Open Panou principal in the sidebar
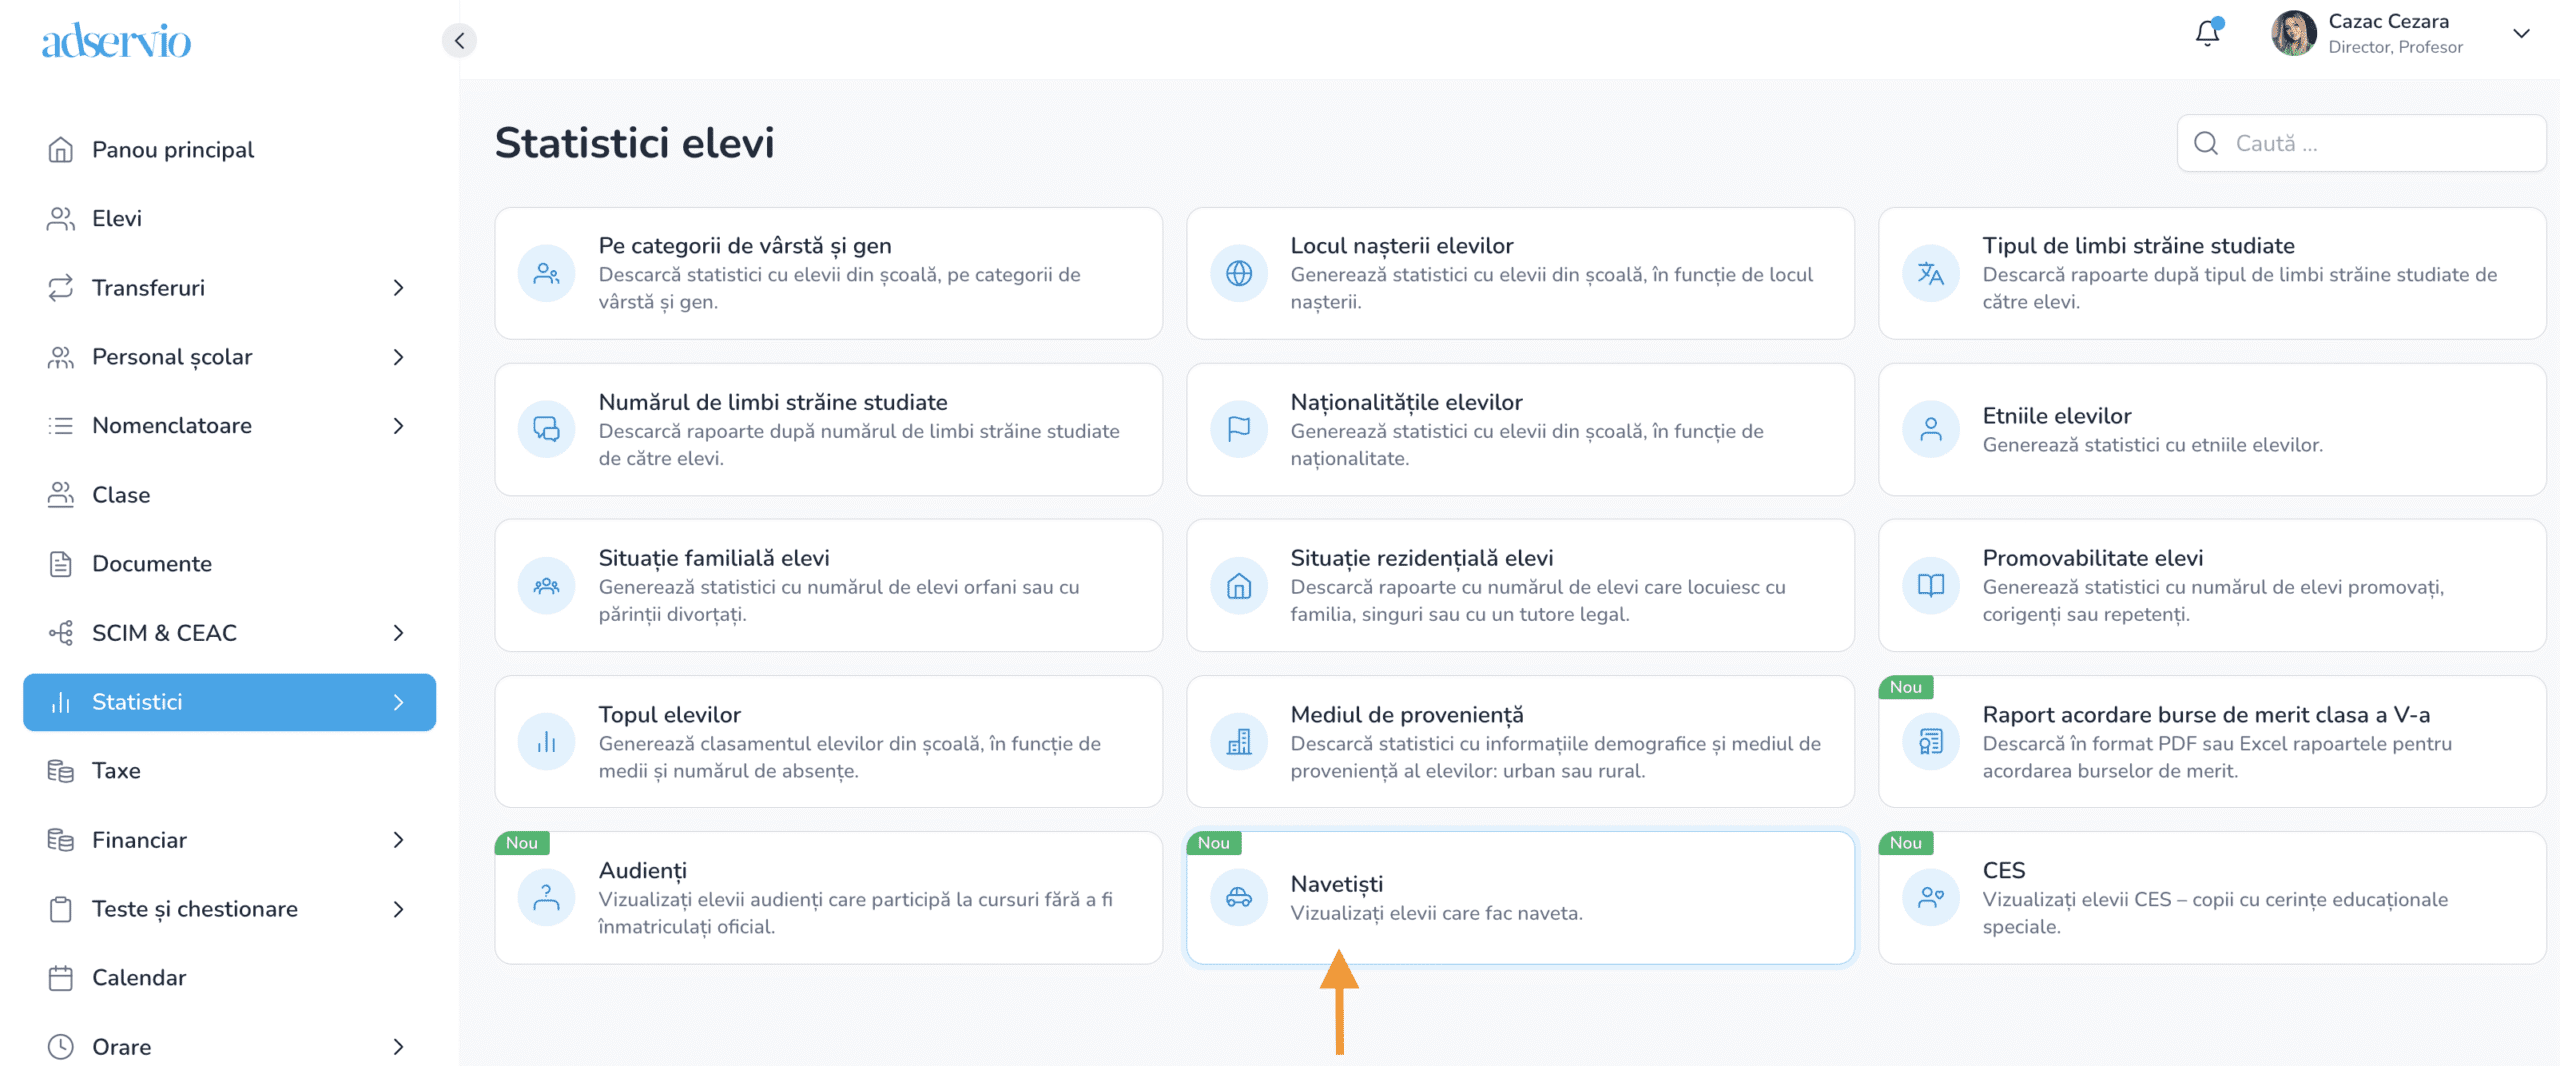Screen dimensions: 2560x1066 tap(172, 150)
